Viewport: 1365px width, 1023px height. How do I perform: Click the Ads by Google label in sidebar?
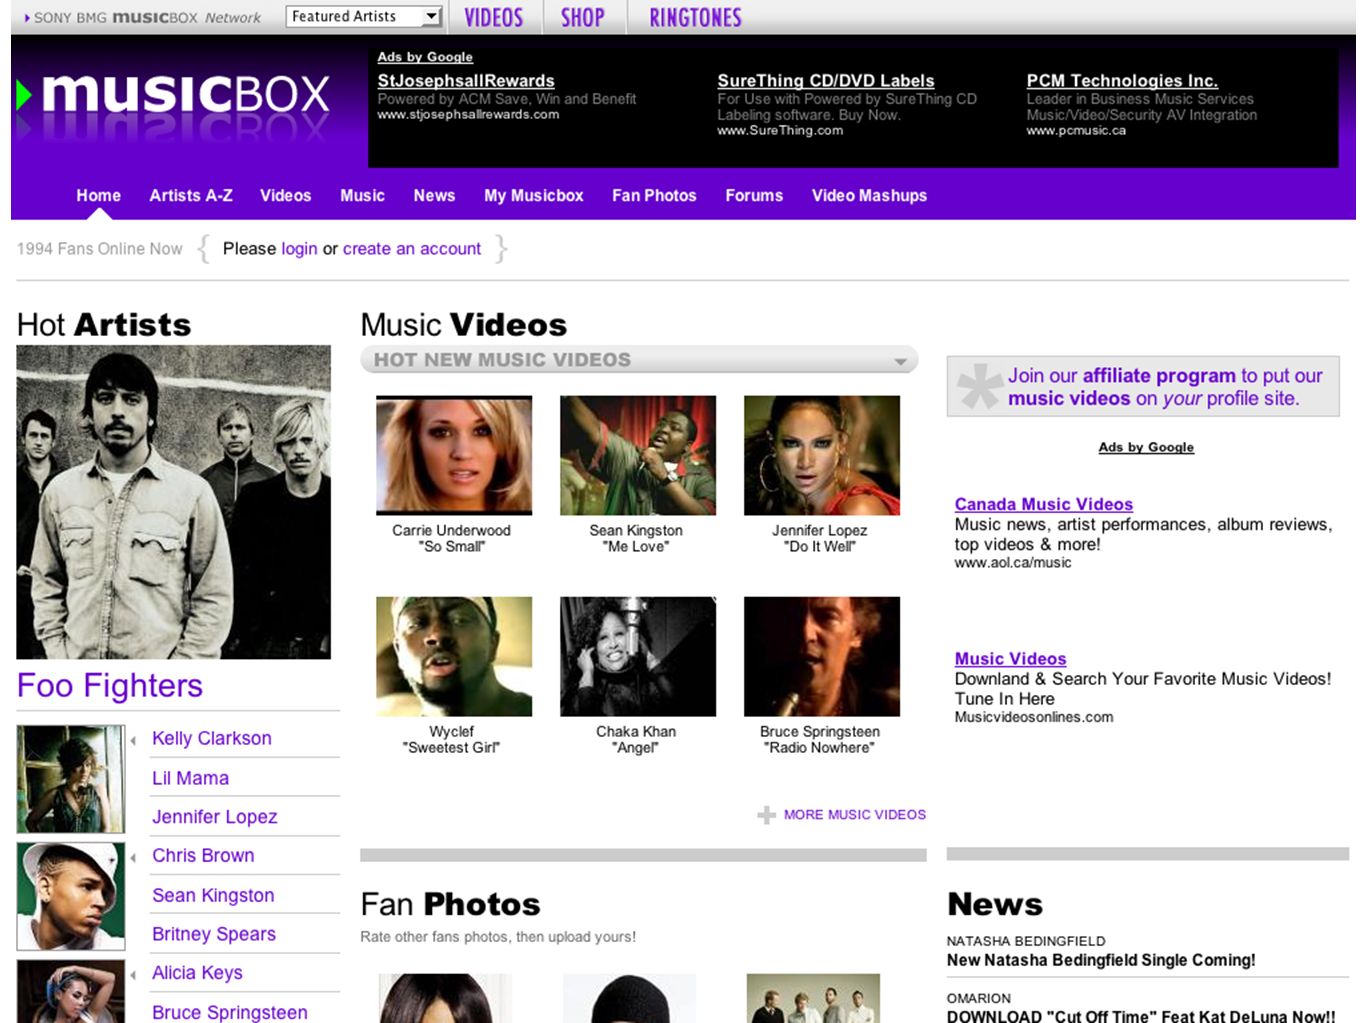(x=1146, y=447)
